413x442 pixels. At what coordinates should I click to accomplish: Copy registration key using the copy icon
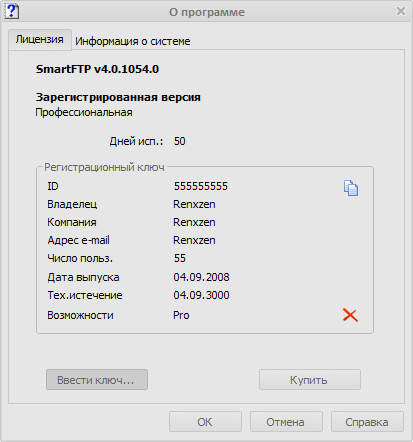[351, 188]
